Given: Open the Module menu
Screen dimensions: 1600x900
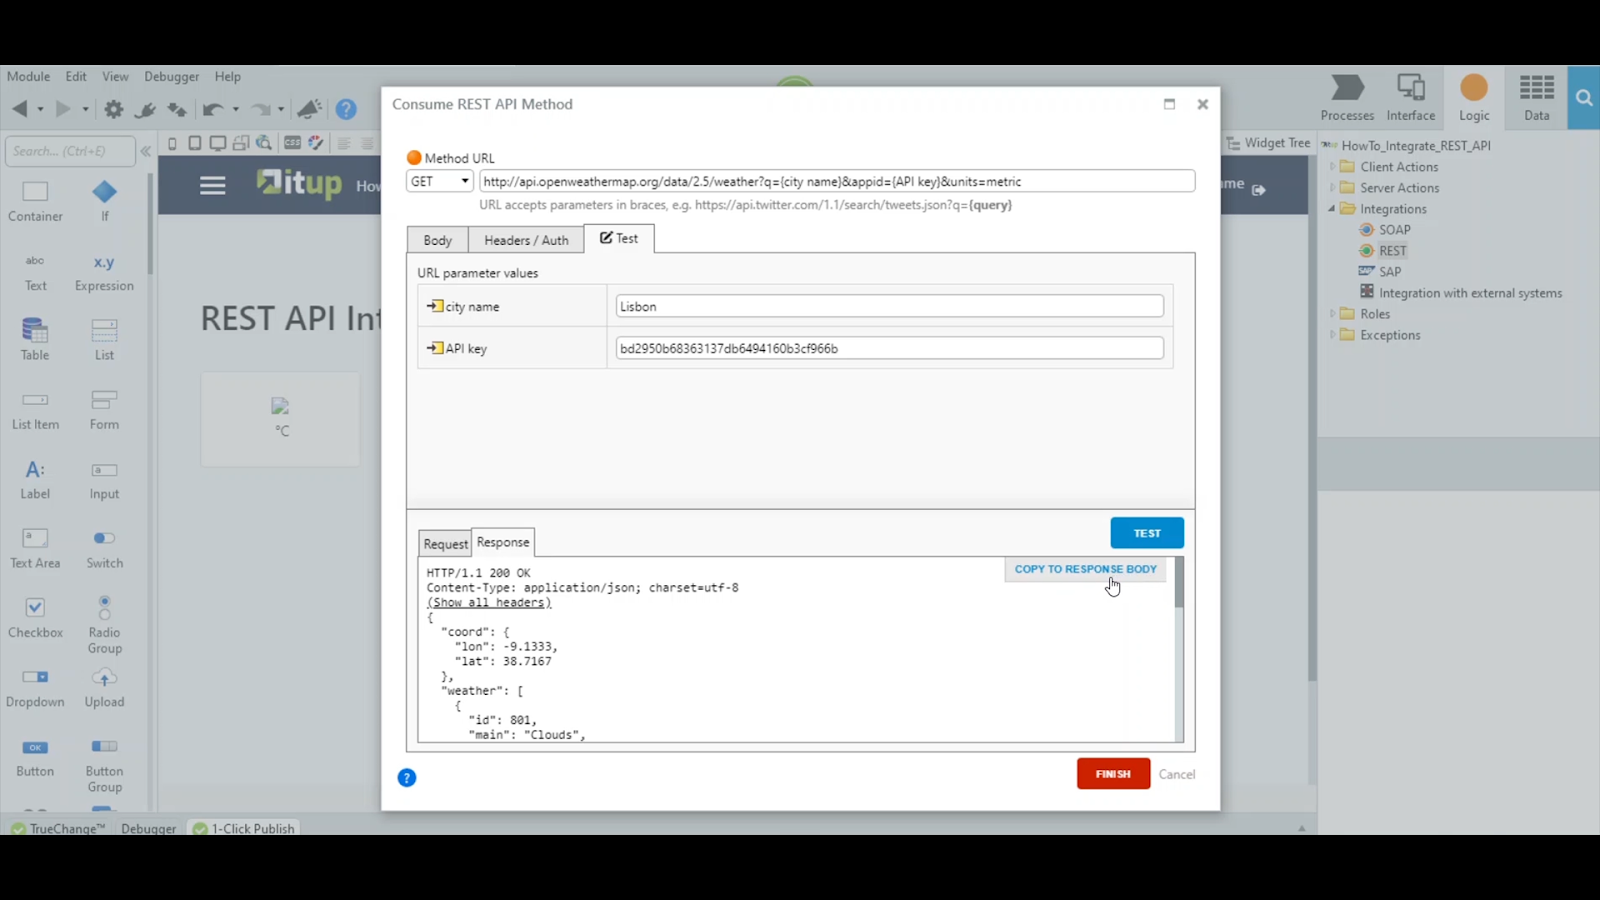Looking at the screenshot, I should coord(28,76).
